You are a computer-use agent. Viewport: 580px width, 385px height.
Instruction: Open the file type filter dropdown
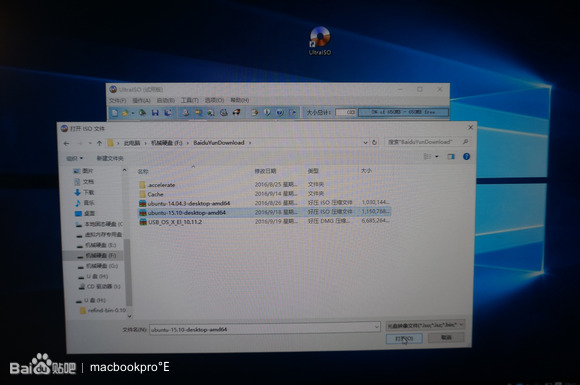425,325
